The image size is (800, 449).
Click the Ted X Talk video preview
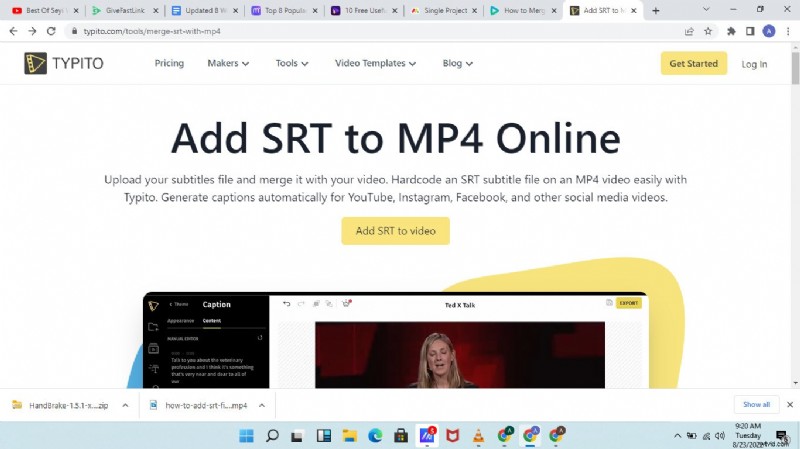click(x=460, y=355)
